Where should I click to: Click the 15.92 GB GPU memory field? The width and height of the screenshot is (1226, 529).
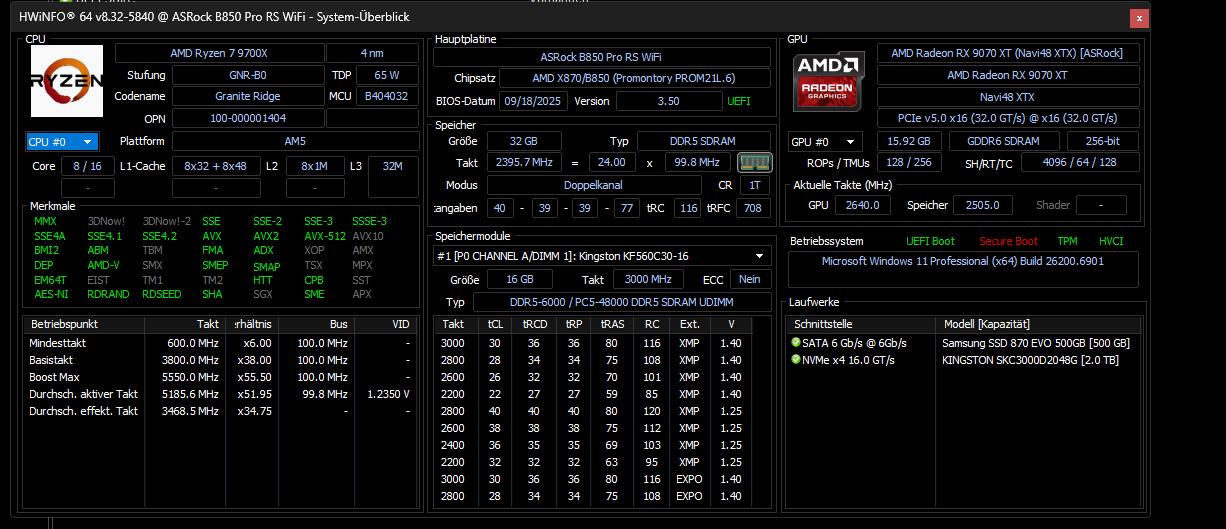tap(909, 142)
